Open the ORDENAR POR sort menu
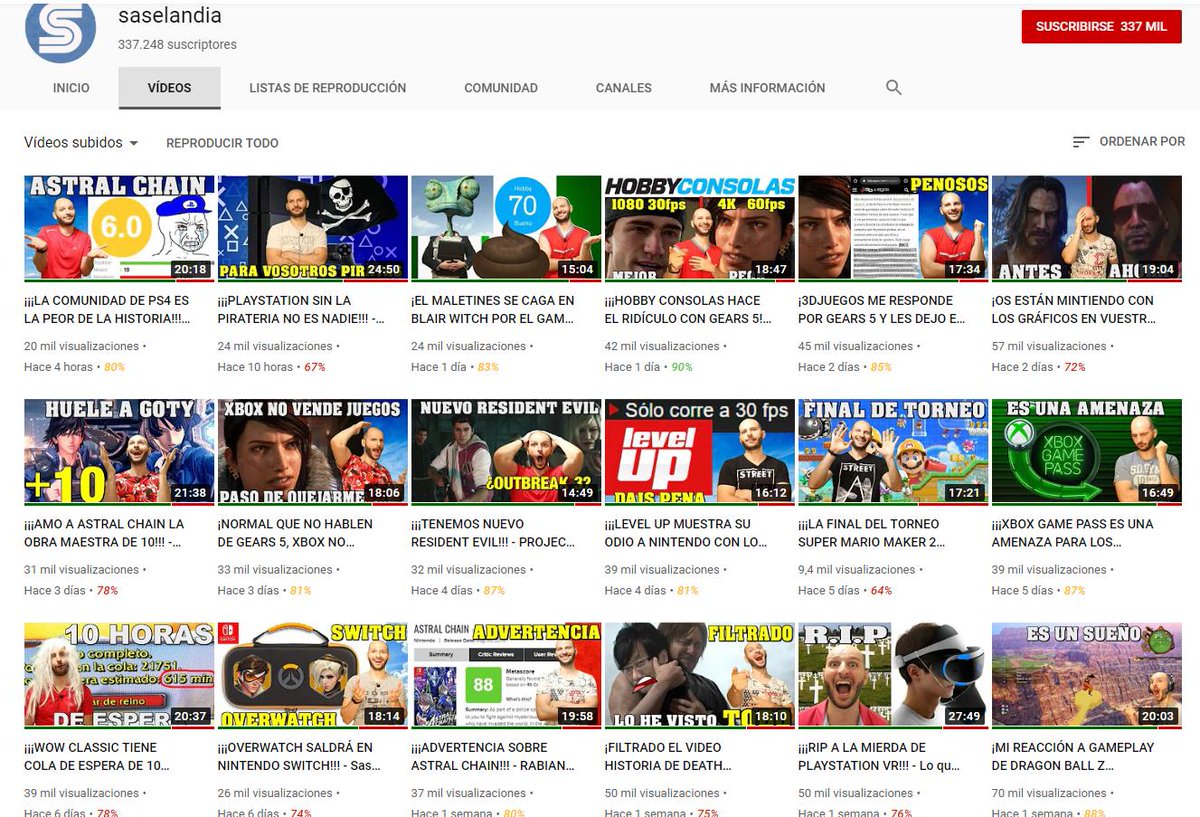 click(1128, 142)
